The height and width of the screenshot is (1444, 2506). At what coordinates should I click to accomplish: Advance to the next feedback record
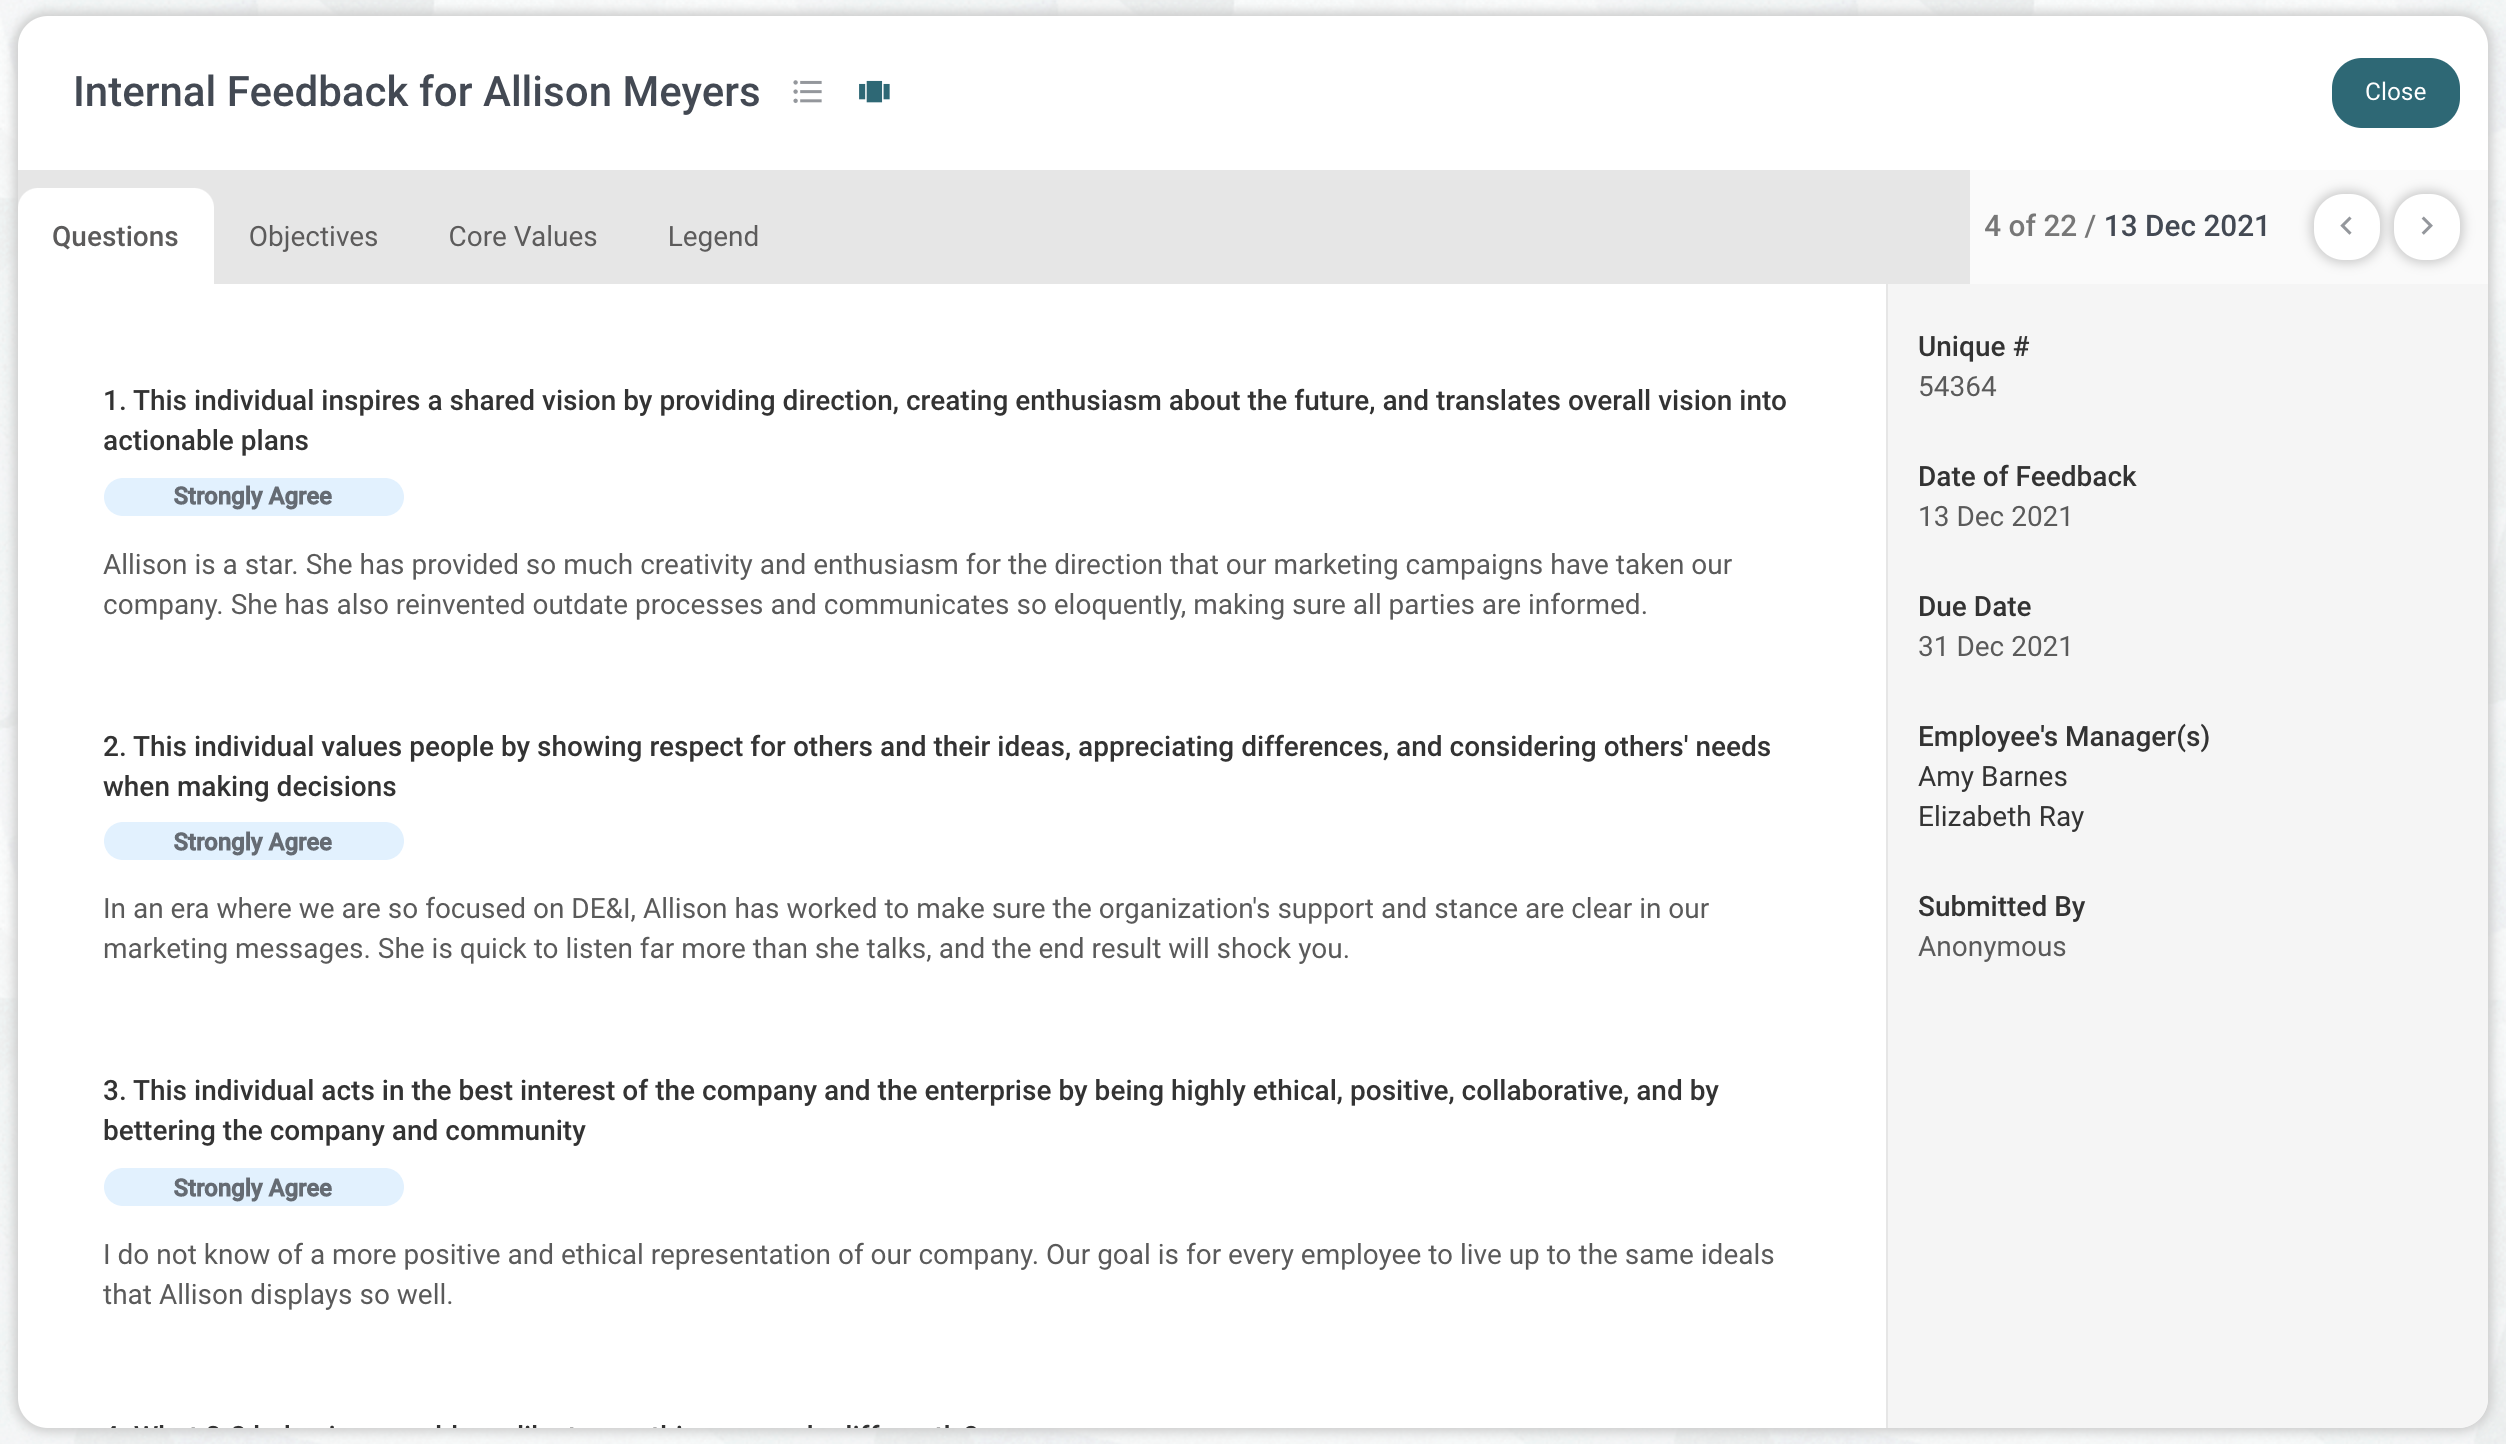click(2427, 226)
